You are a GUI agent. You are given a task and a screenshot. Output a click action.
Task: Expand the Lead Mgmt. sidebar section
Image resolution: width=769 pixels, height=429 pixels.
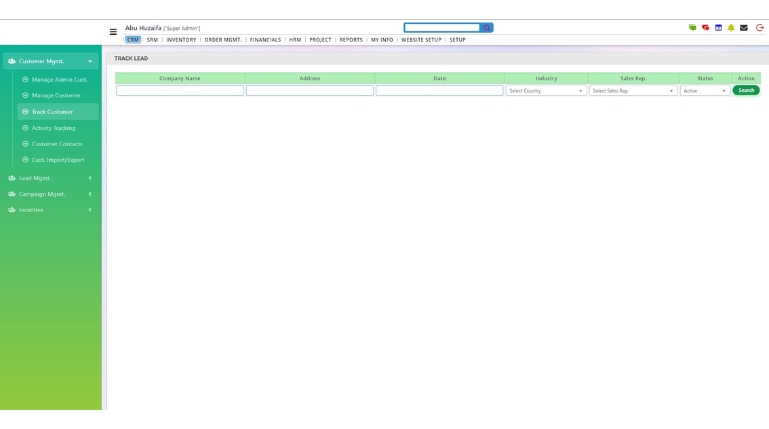click(51, 178)
